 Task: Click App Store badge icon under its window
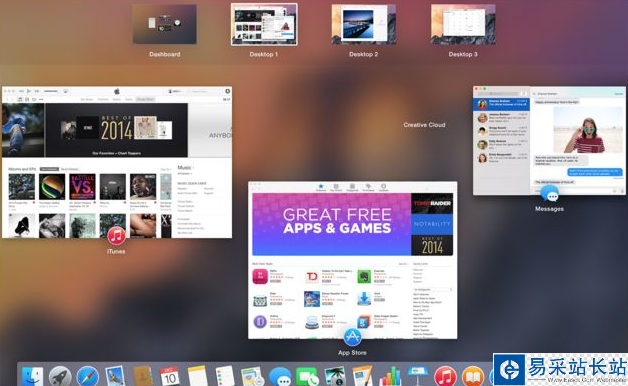[x=352, y=337]
